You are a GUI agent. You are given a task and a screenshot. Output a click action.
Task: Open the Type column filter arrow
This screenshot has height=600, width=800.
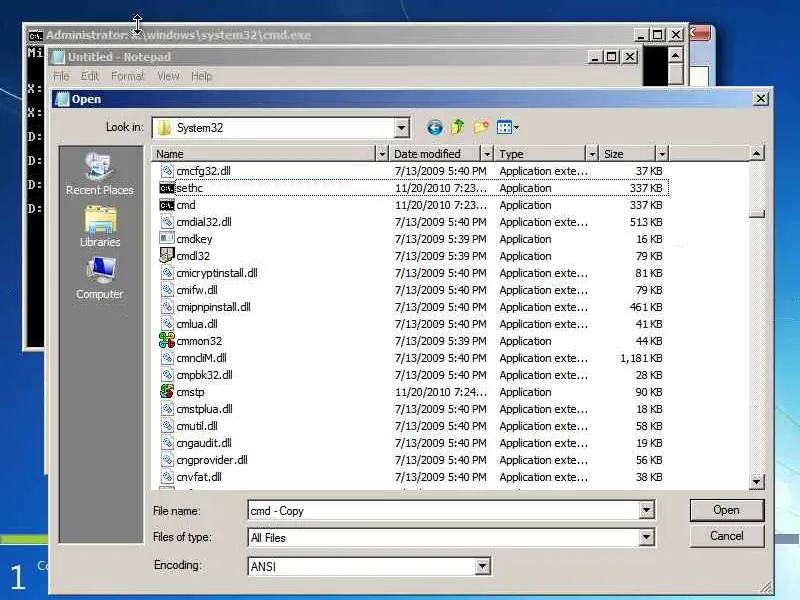[x=592, y=154]
